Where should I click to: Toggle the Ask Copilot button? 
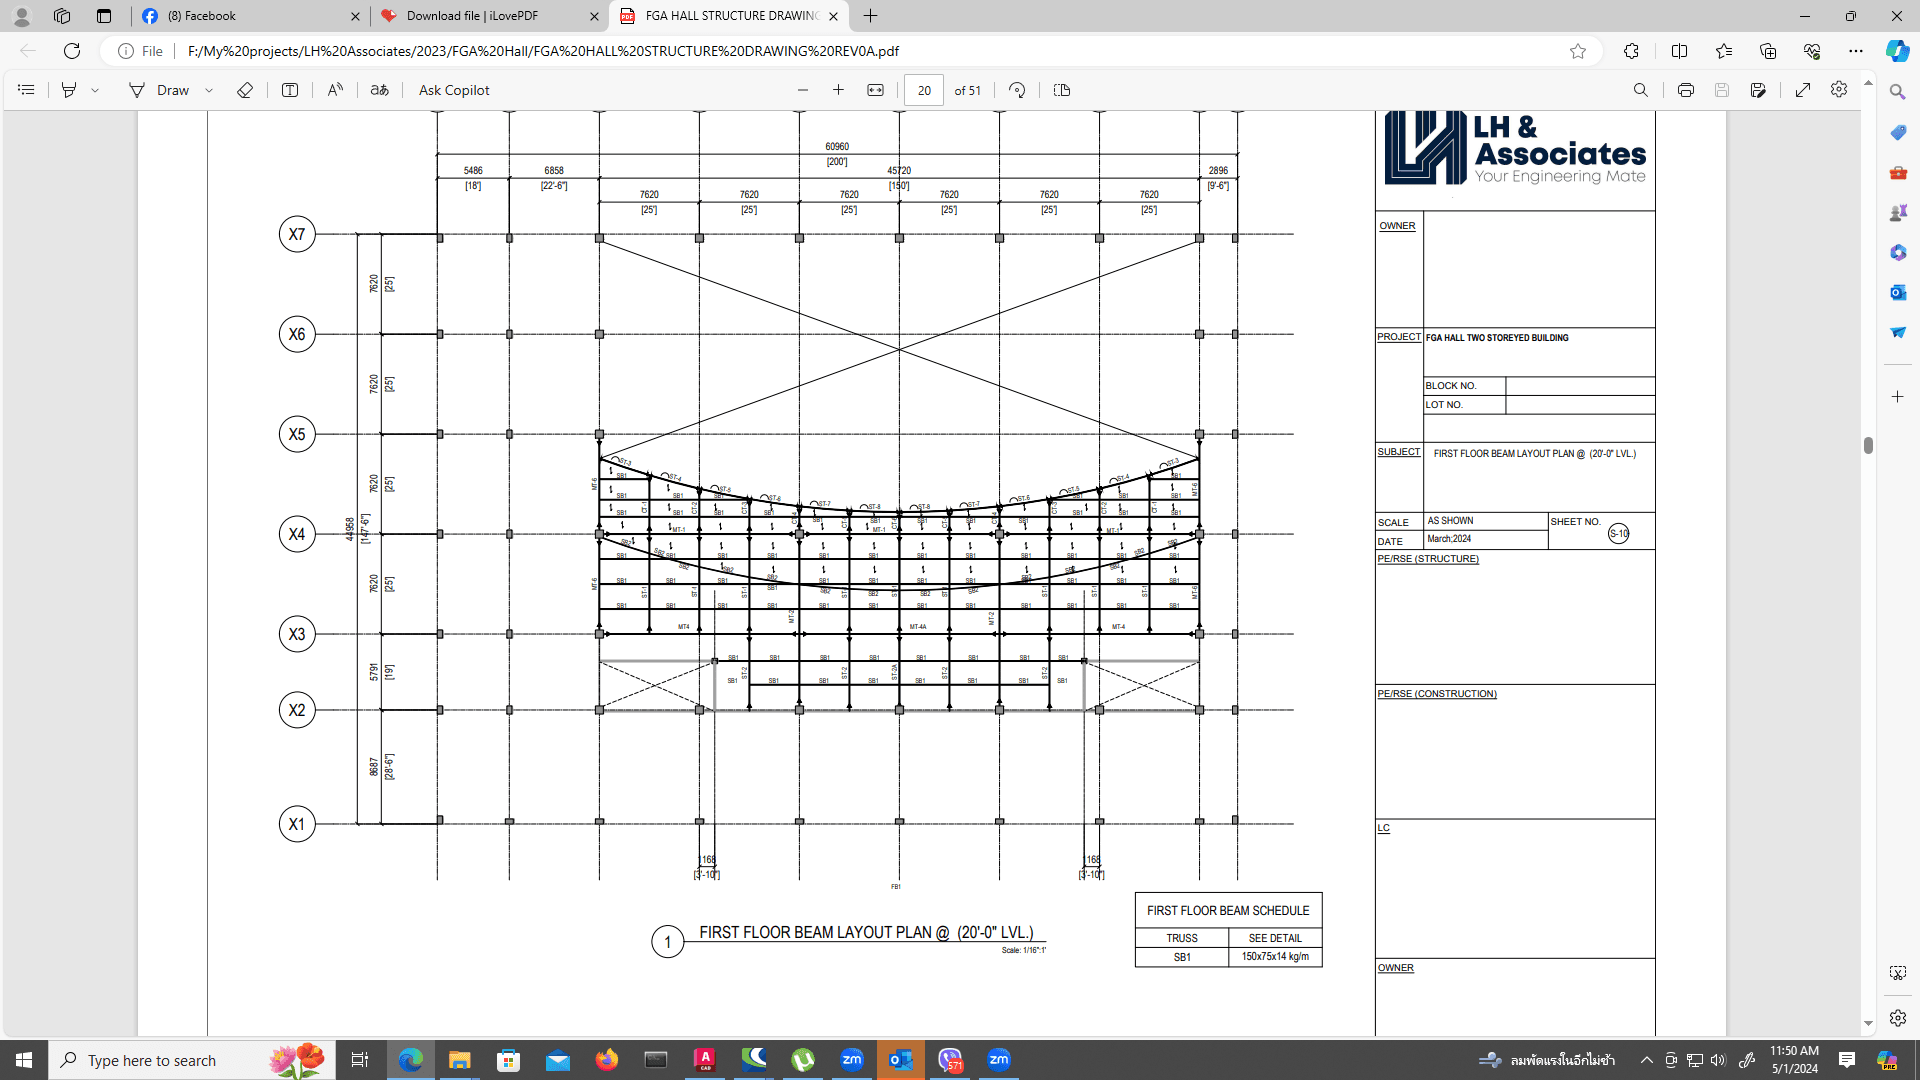[454, 90]
